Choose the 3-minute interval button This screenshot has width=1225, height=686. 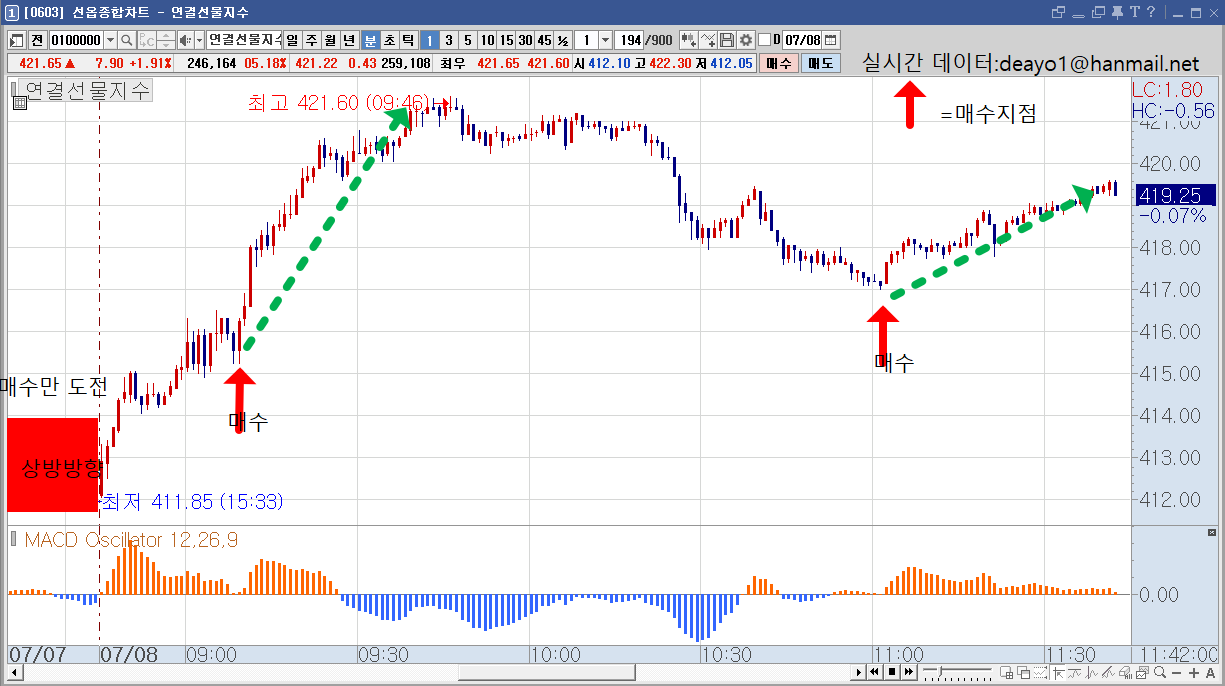448,40
